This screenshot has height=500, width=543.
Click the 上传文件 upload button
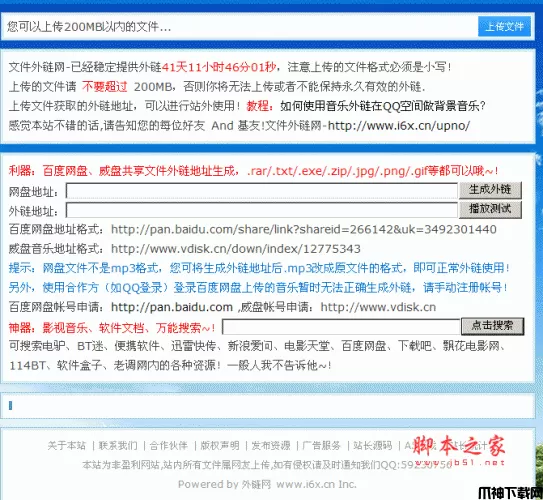point(504,26)
